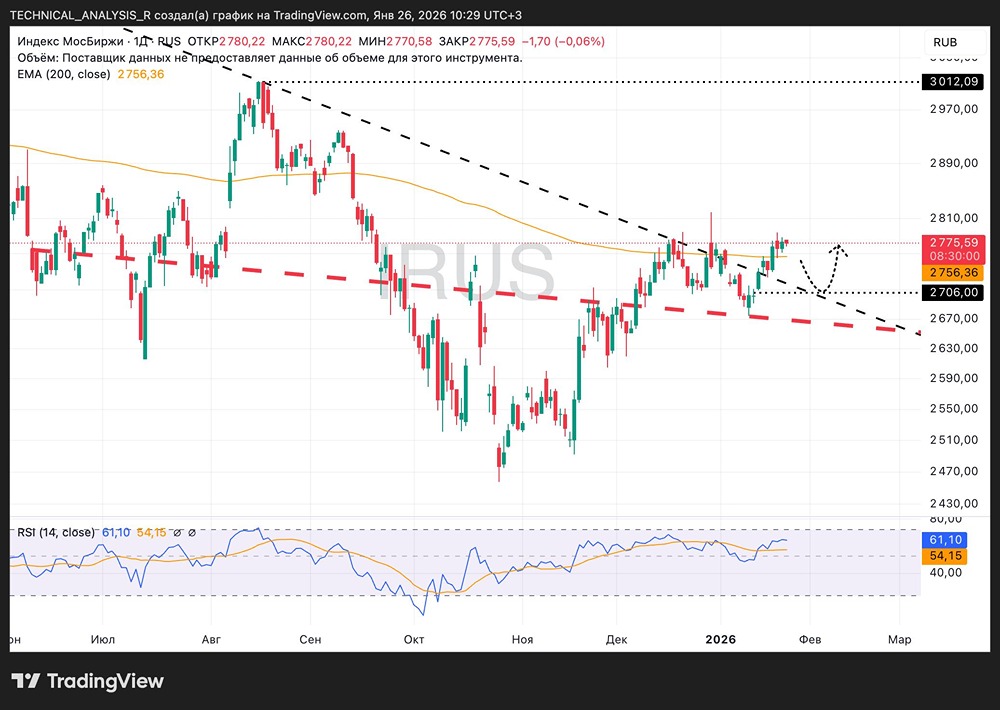The image size is (1000, 710).
Task: Click the black 3012,09 price axis label
Action: 954,82
